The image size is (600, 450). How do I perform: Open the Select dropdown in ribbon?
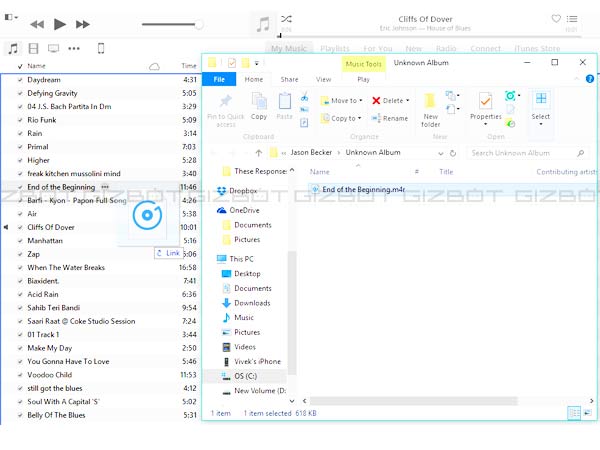(541, 107)
